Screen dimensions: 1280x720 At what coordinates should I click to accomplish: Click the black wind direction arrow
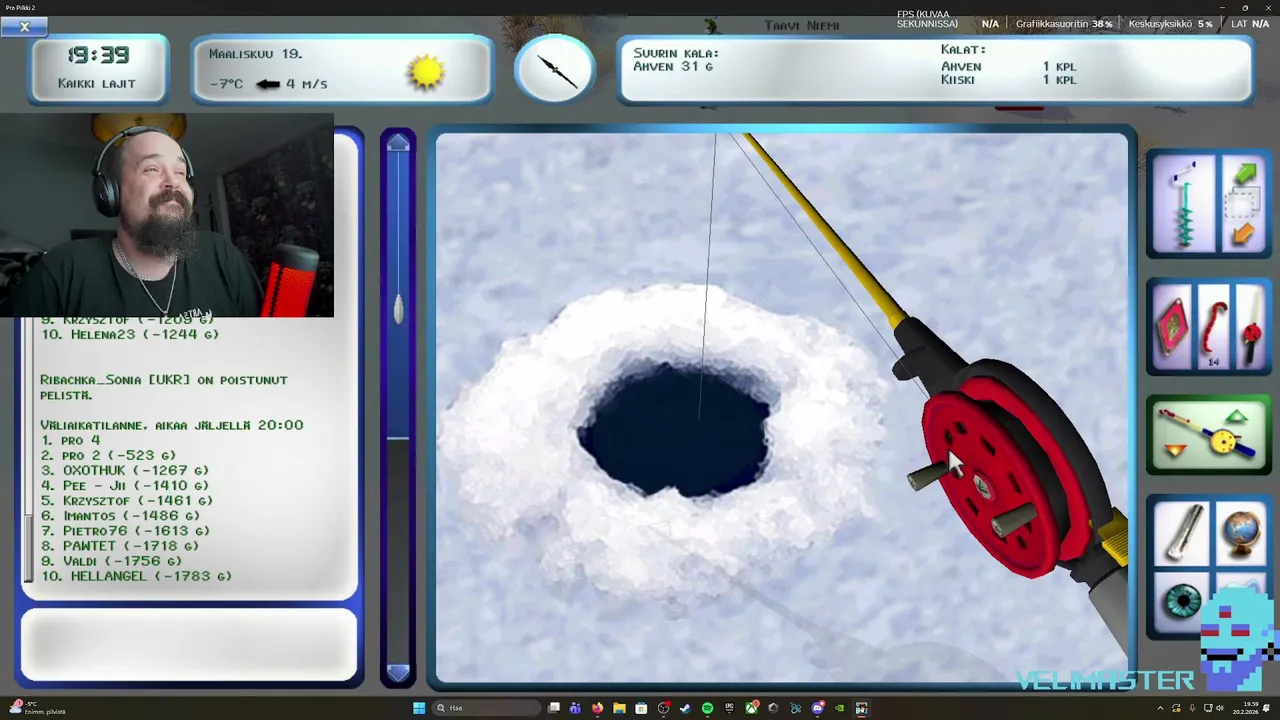pos(267,84)
